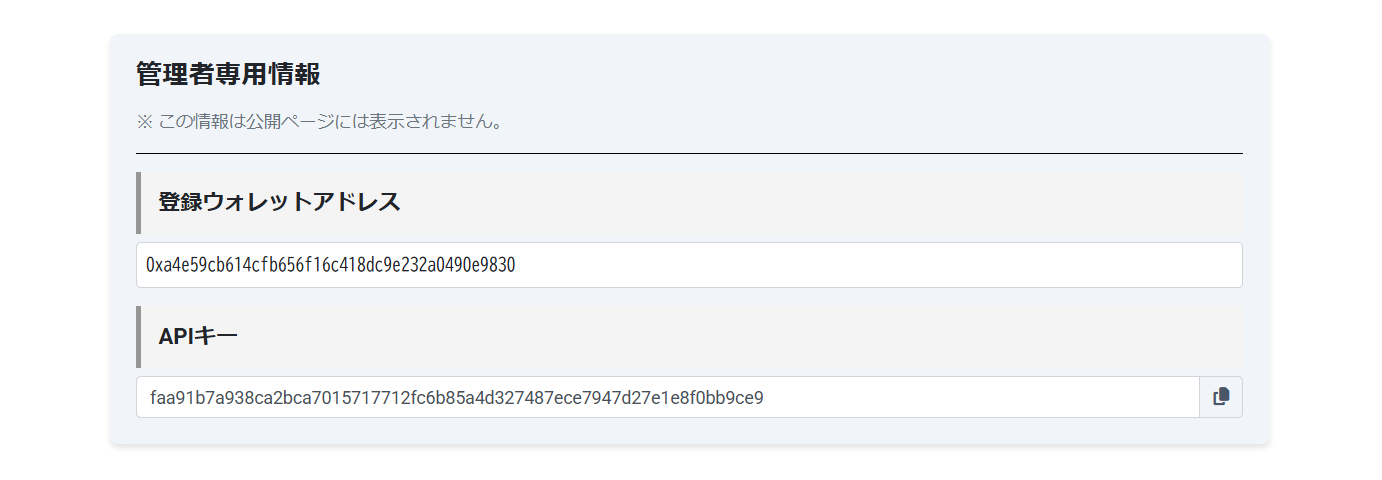
Task: Click accent bar beside APIキー heading
Action: pos(138,336)
